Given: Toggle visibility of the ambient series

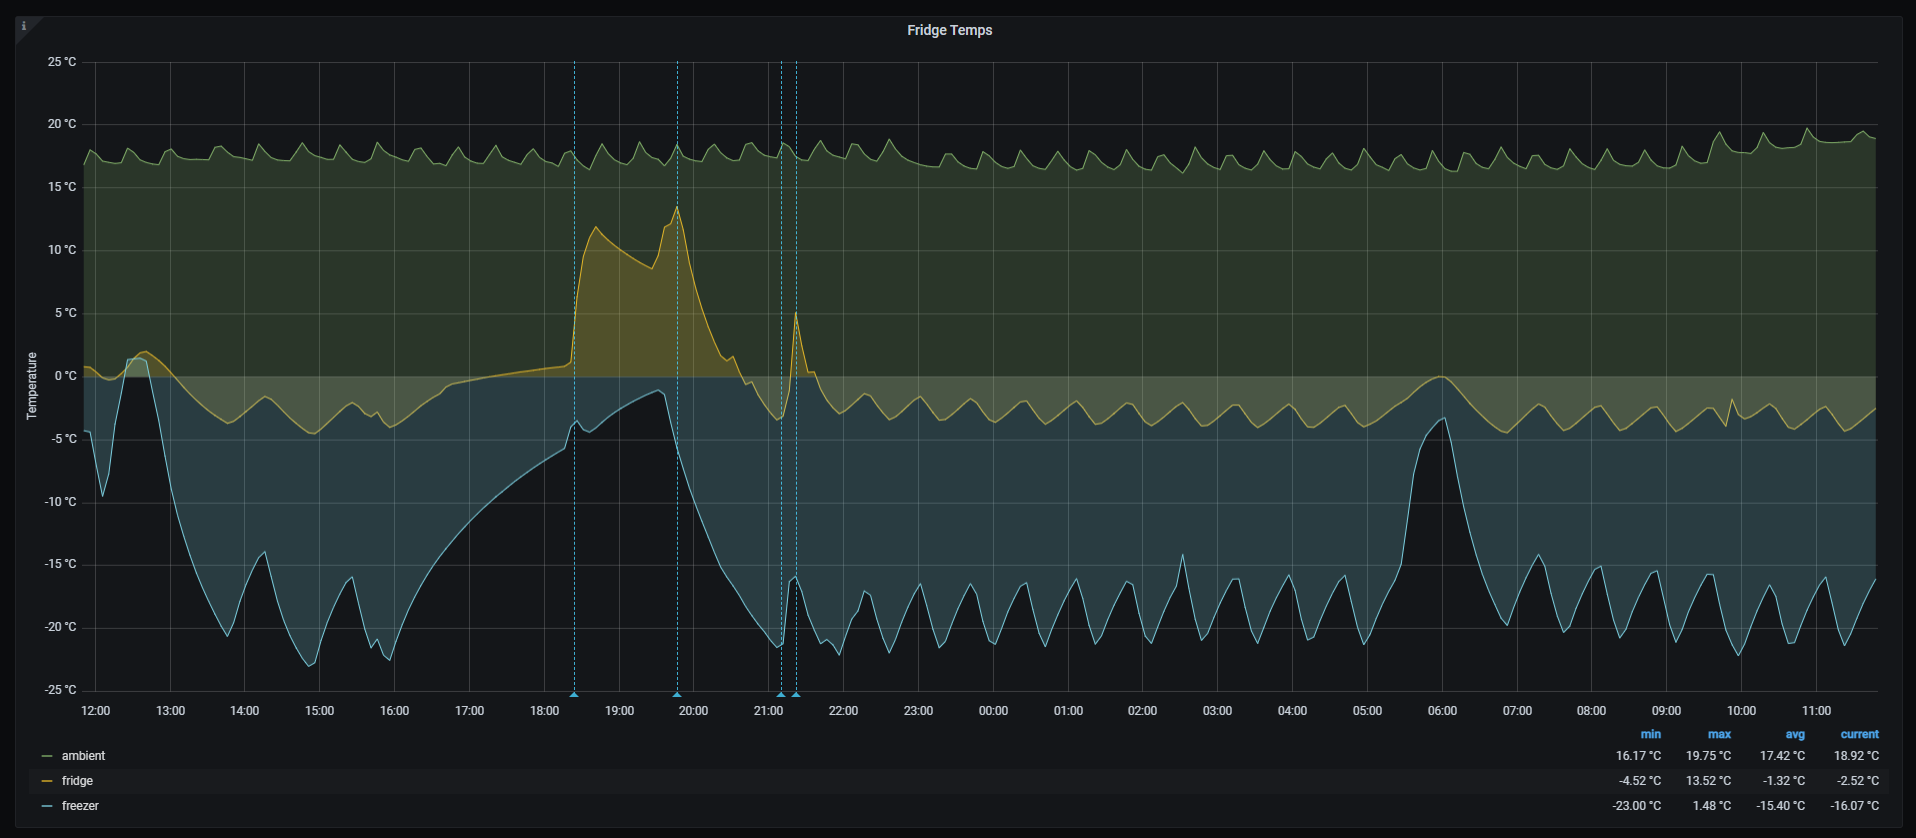Looking at the screenshot, I should 83,756.
